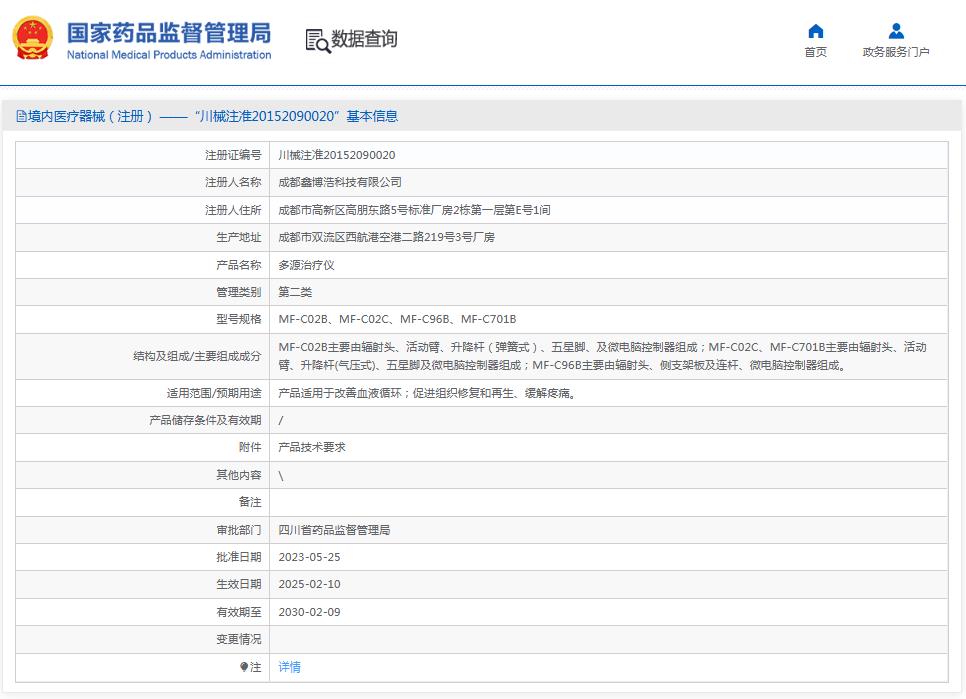
Task: Click the document icon before 境内医疗器械（注册）
Action: click(21, 115)
